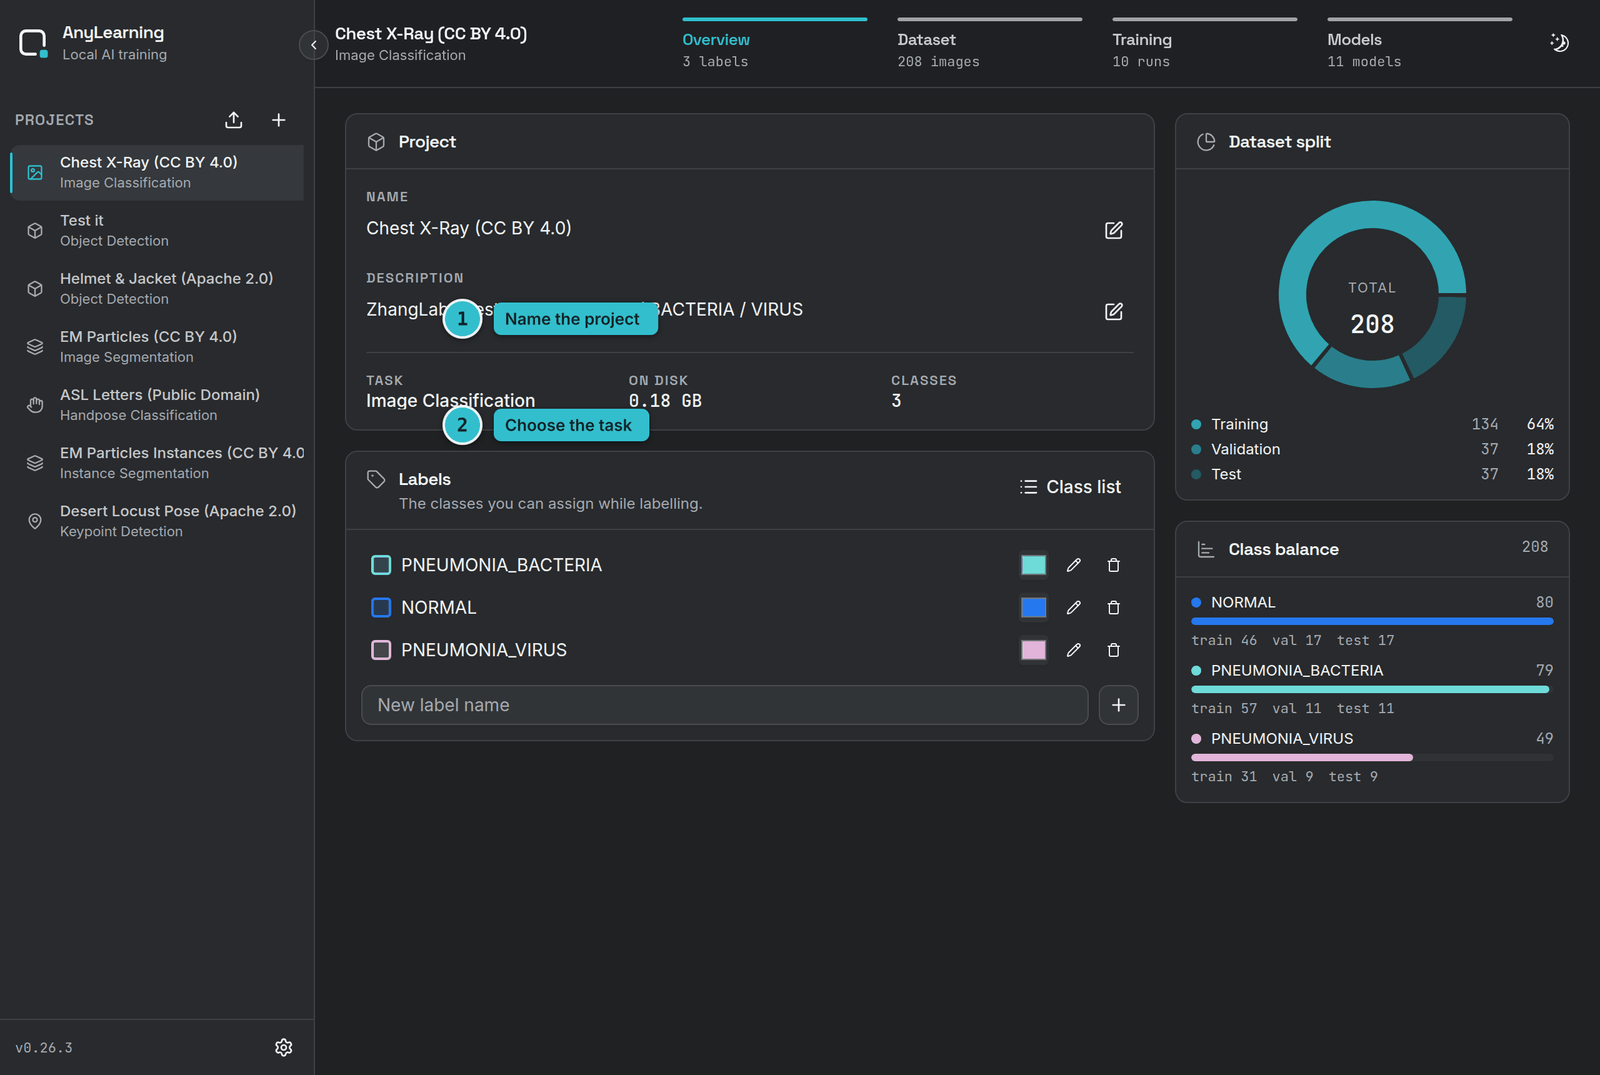
Task: Click the import project upload icon
Action: [234, 120]
